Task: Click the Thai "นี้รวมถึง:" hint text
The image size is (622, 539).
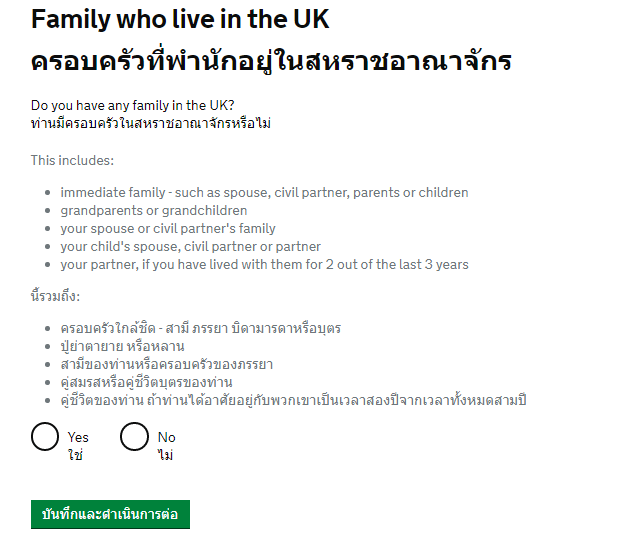Action: pos(56,296)
